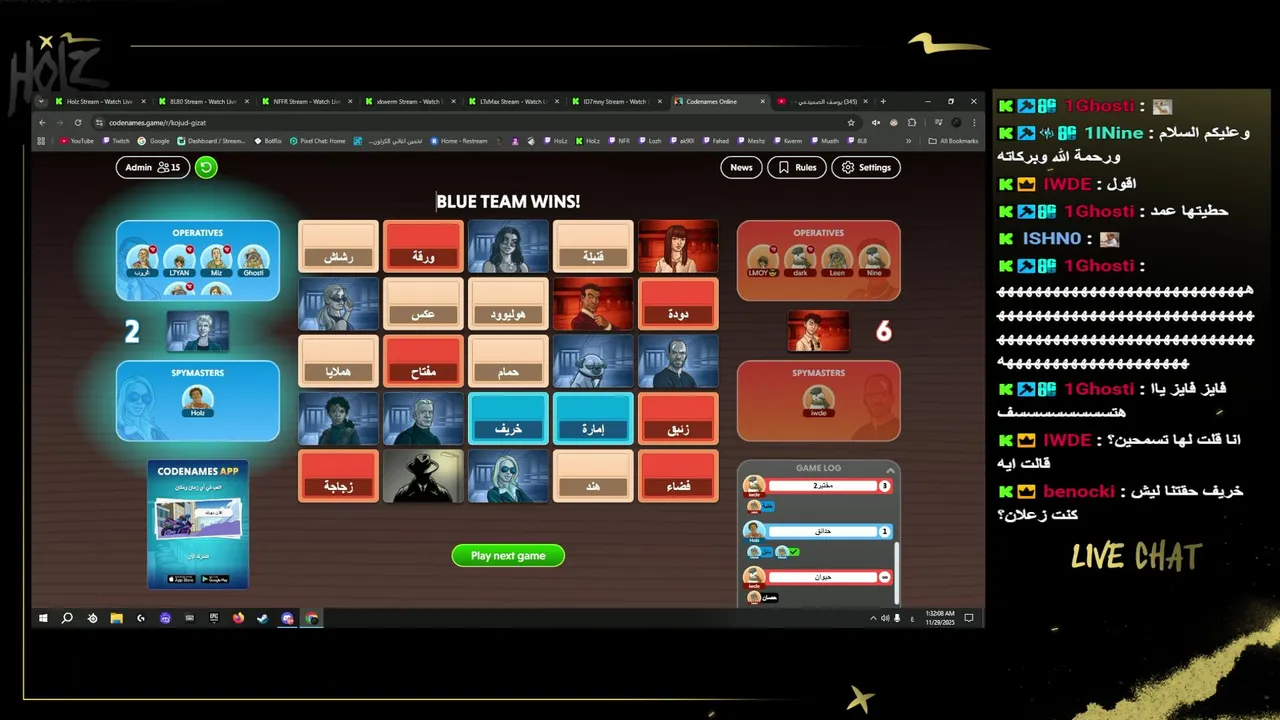Open a new browser tab

click(883, 101)
